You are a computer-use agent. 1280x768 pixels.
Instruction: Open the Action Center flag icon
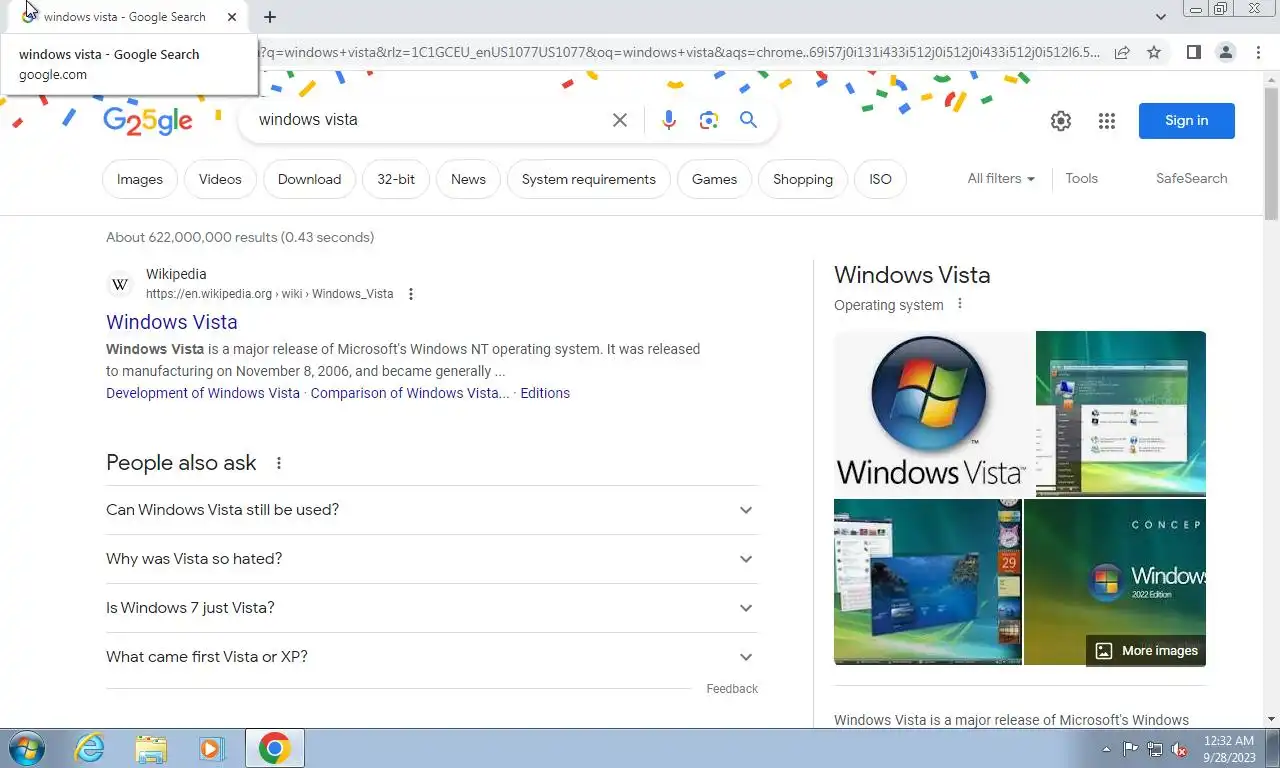pos(1130,749)
